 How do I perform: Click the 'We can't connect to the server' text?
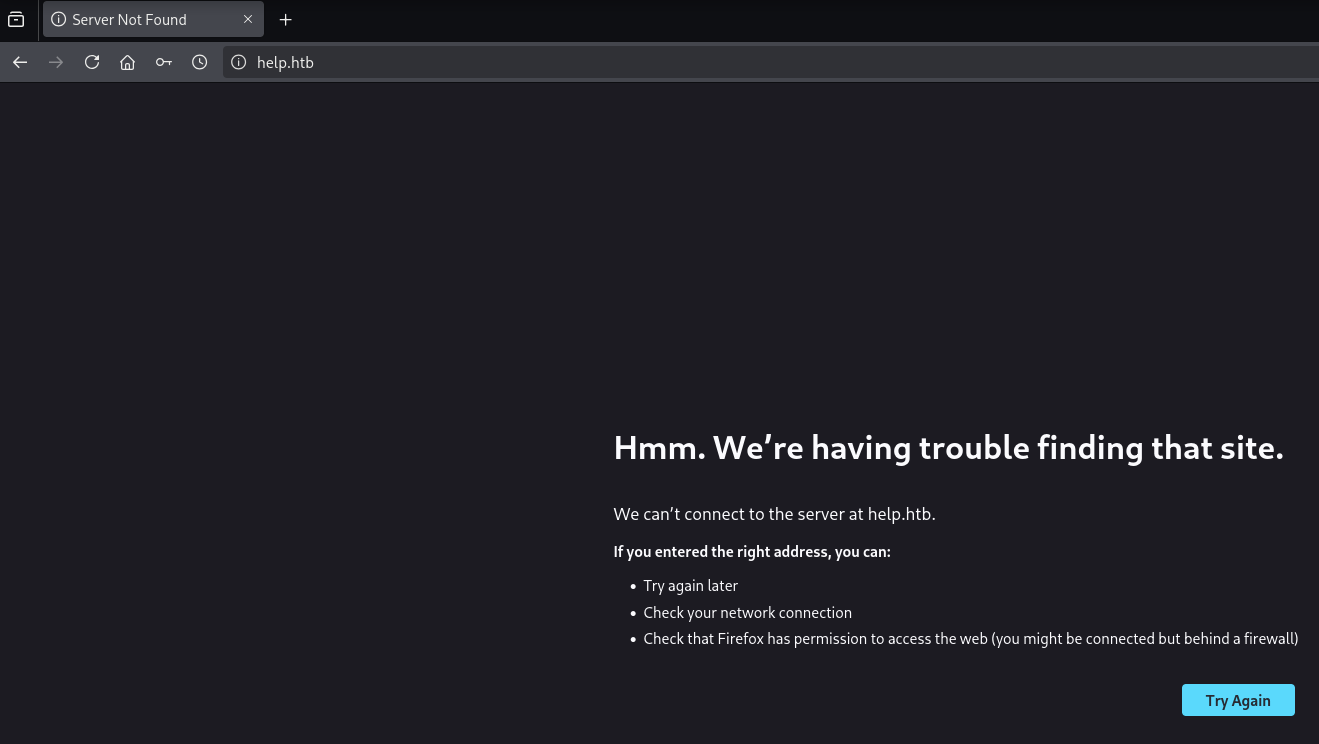[x=774, y=514]
